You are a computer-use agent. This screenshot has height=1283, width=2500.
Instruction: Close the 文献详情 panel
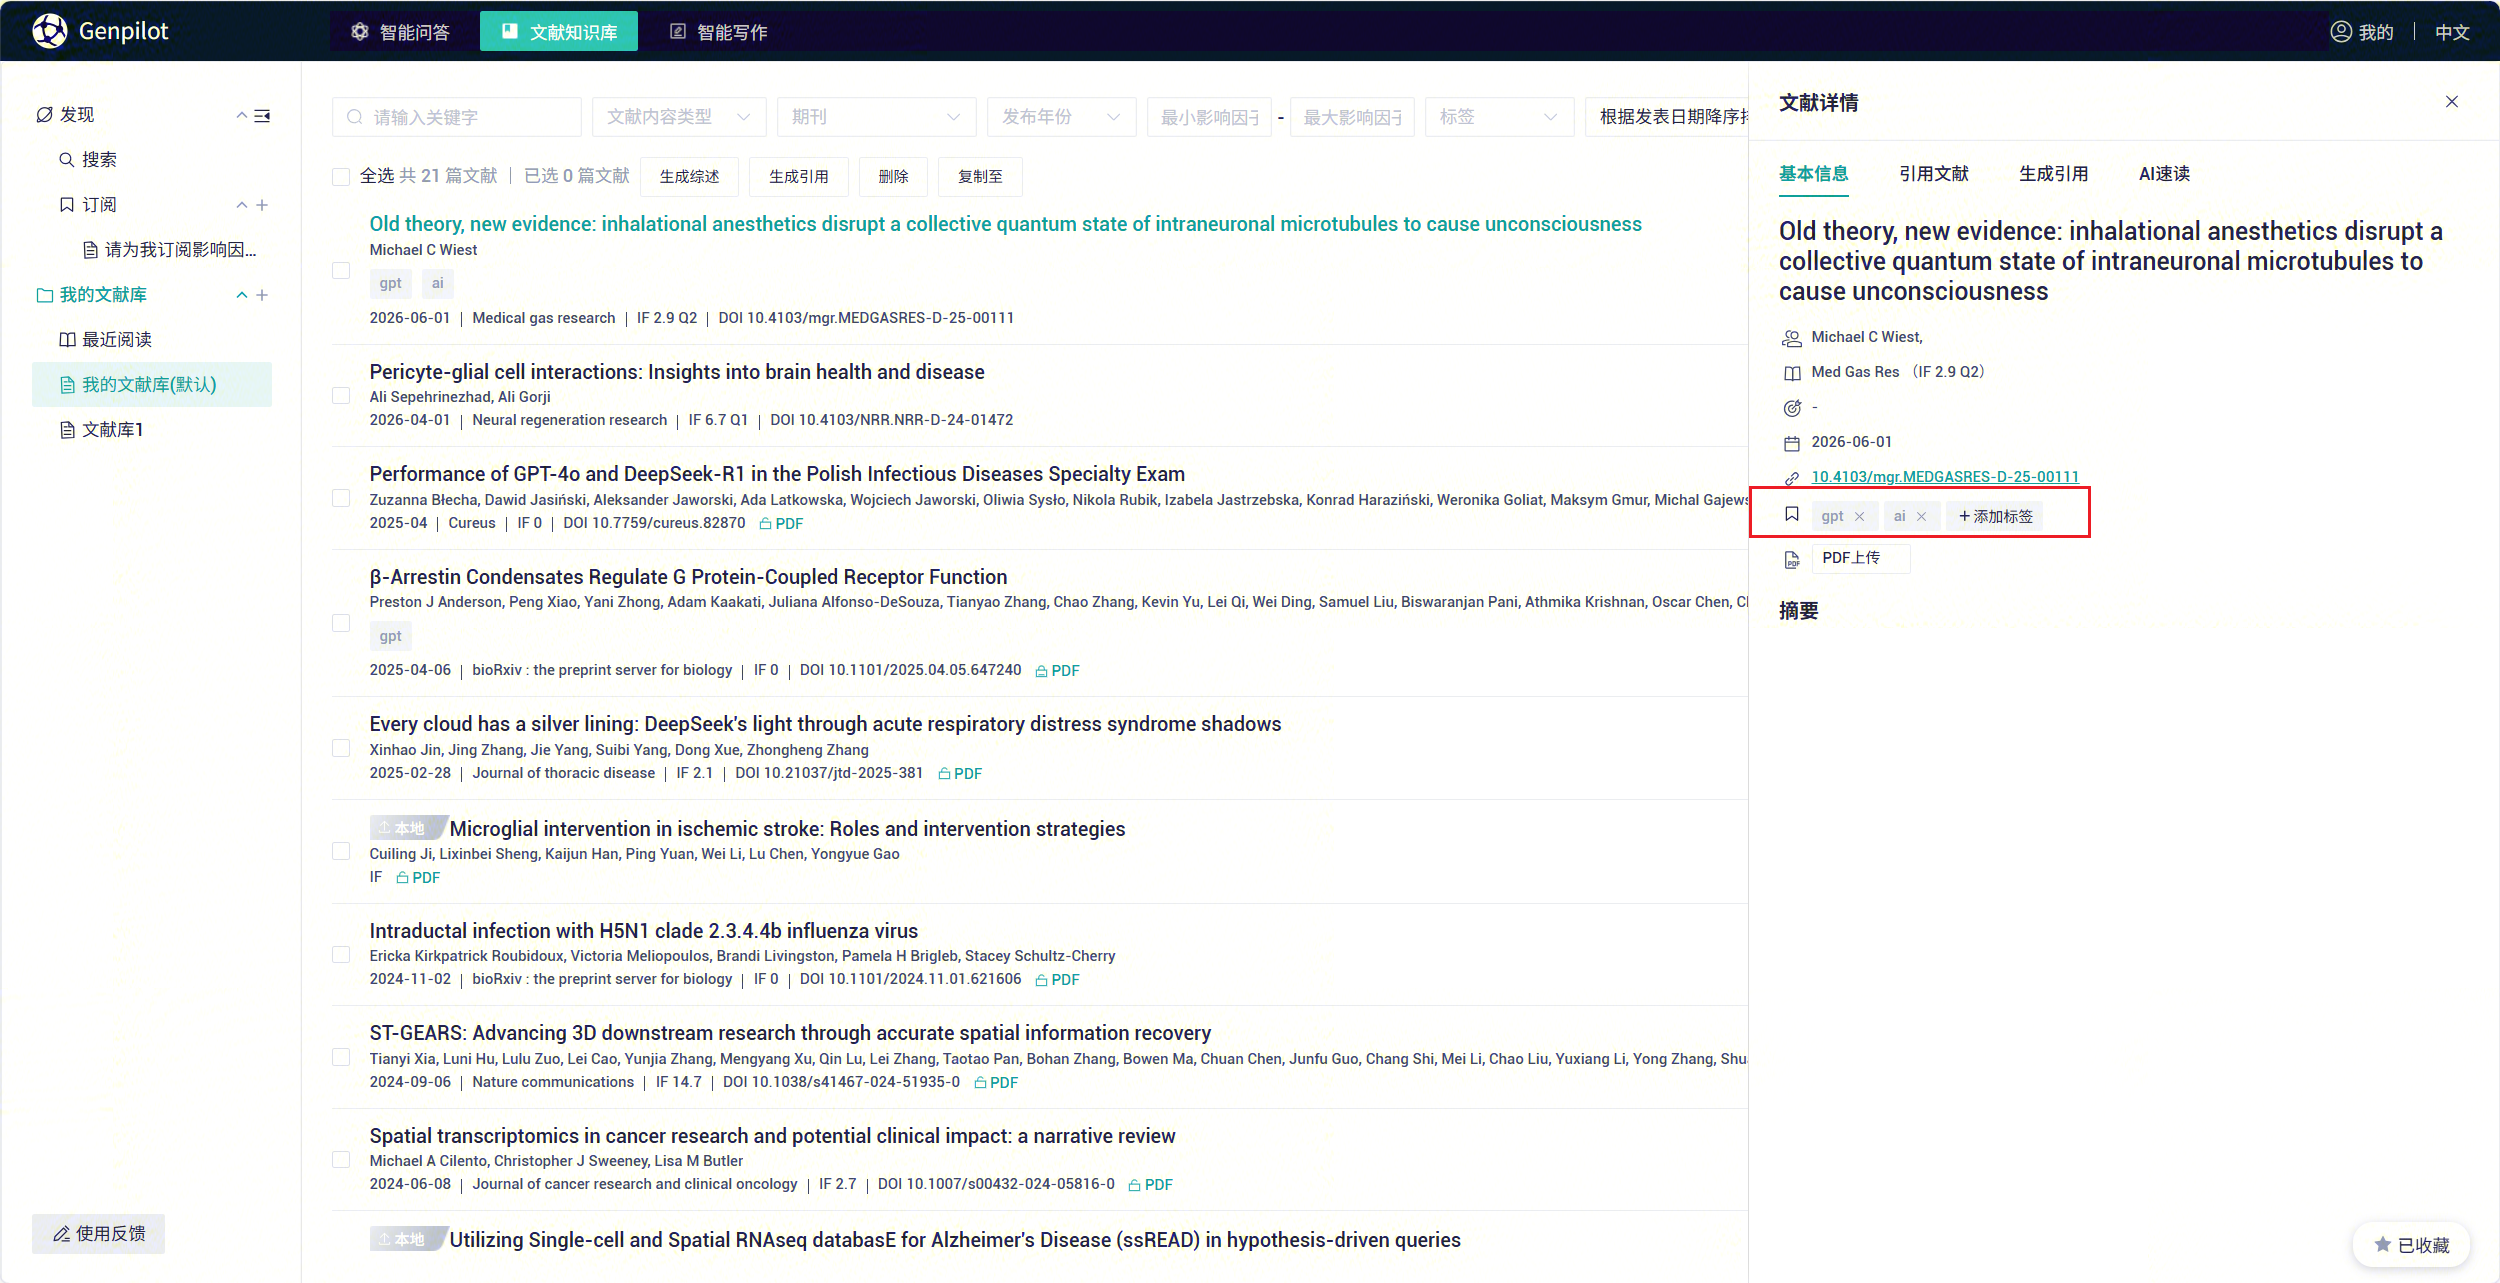coord(2451,102)
